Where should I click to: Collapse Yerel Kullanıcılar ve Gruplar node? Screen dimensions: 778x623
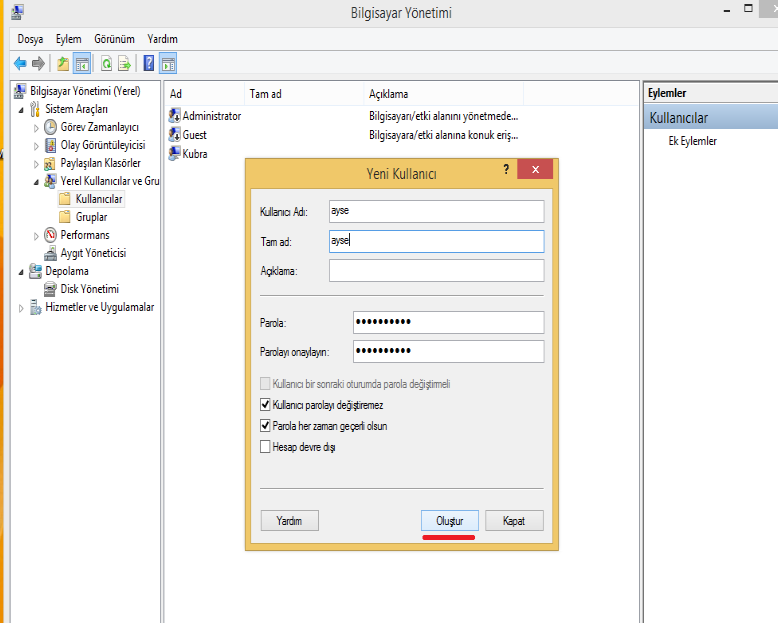tap(36, 182)
